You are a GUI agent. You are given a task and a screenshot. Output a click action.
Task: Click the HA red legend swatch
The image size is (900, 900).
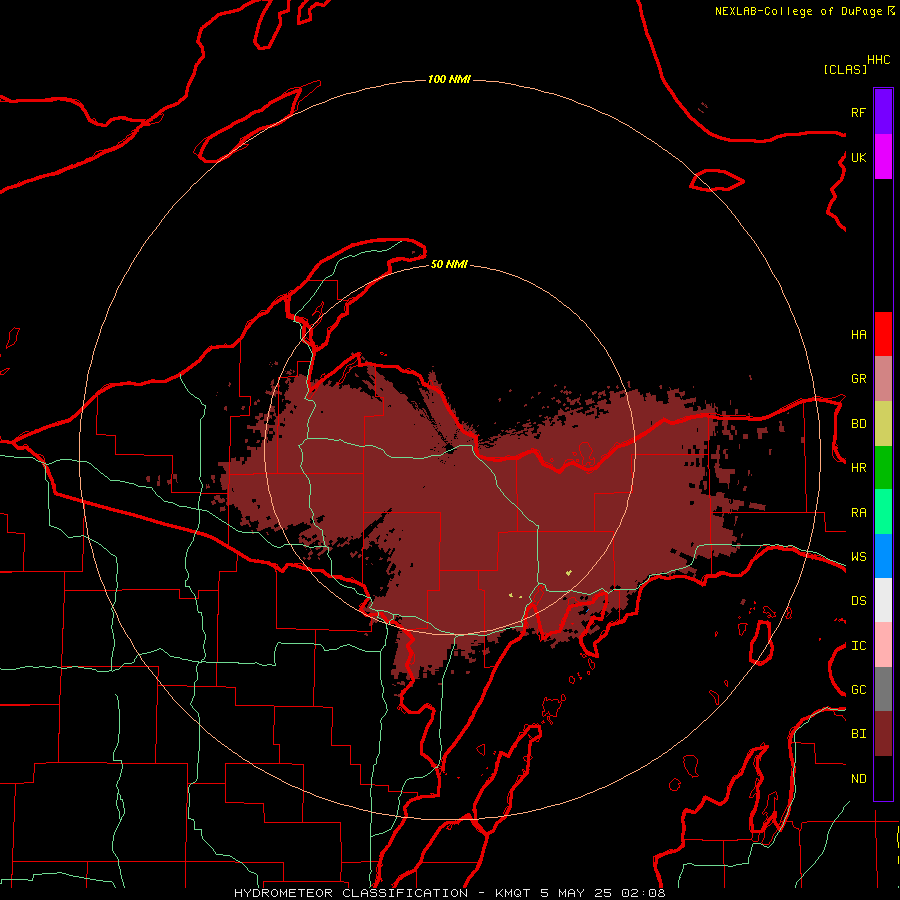click(883, 334)
